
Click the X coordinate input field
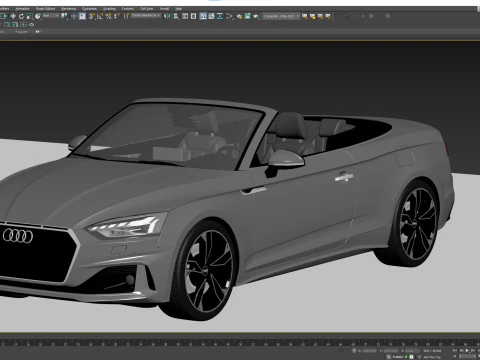point(369,351)
